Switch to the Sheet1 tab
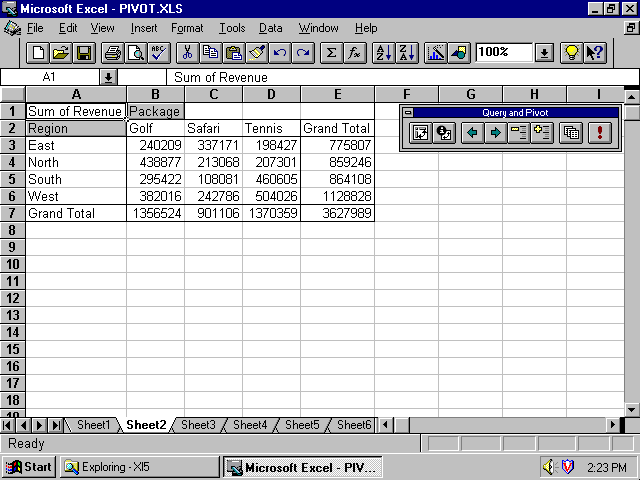Image resolution: width=640 pixels, height=480 pixels. pos(93,425)
